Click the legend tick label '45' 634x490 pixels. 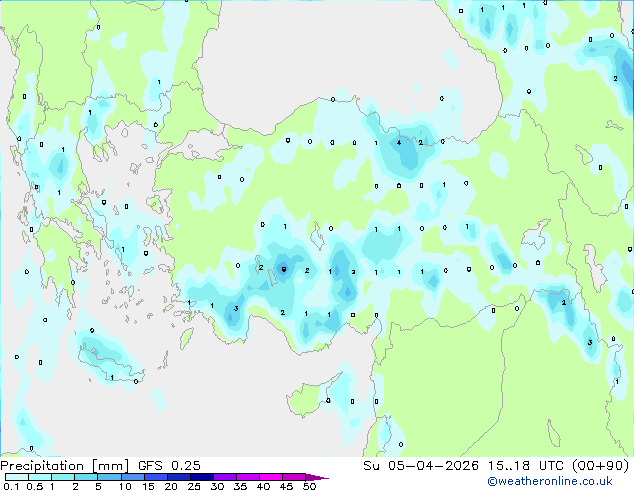pyautogui.click(x=286, y=486)
